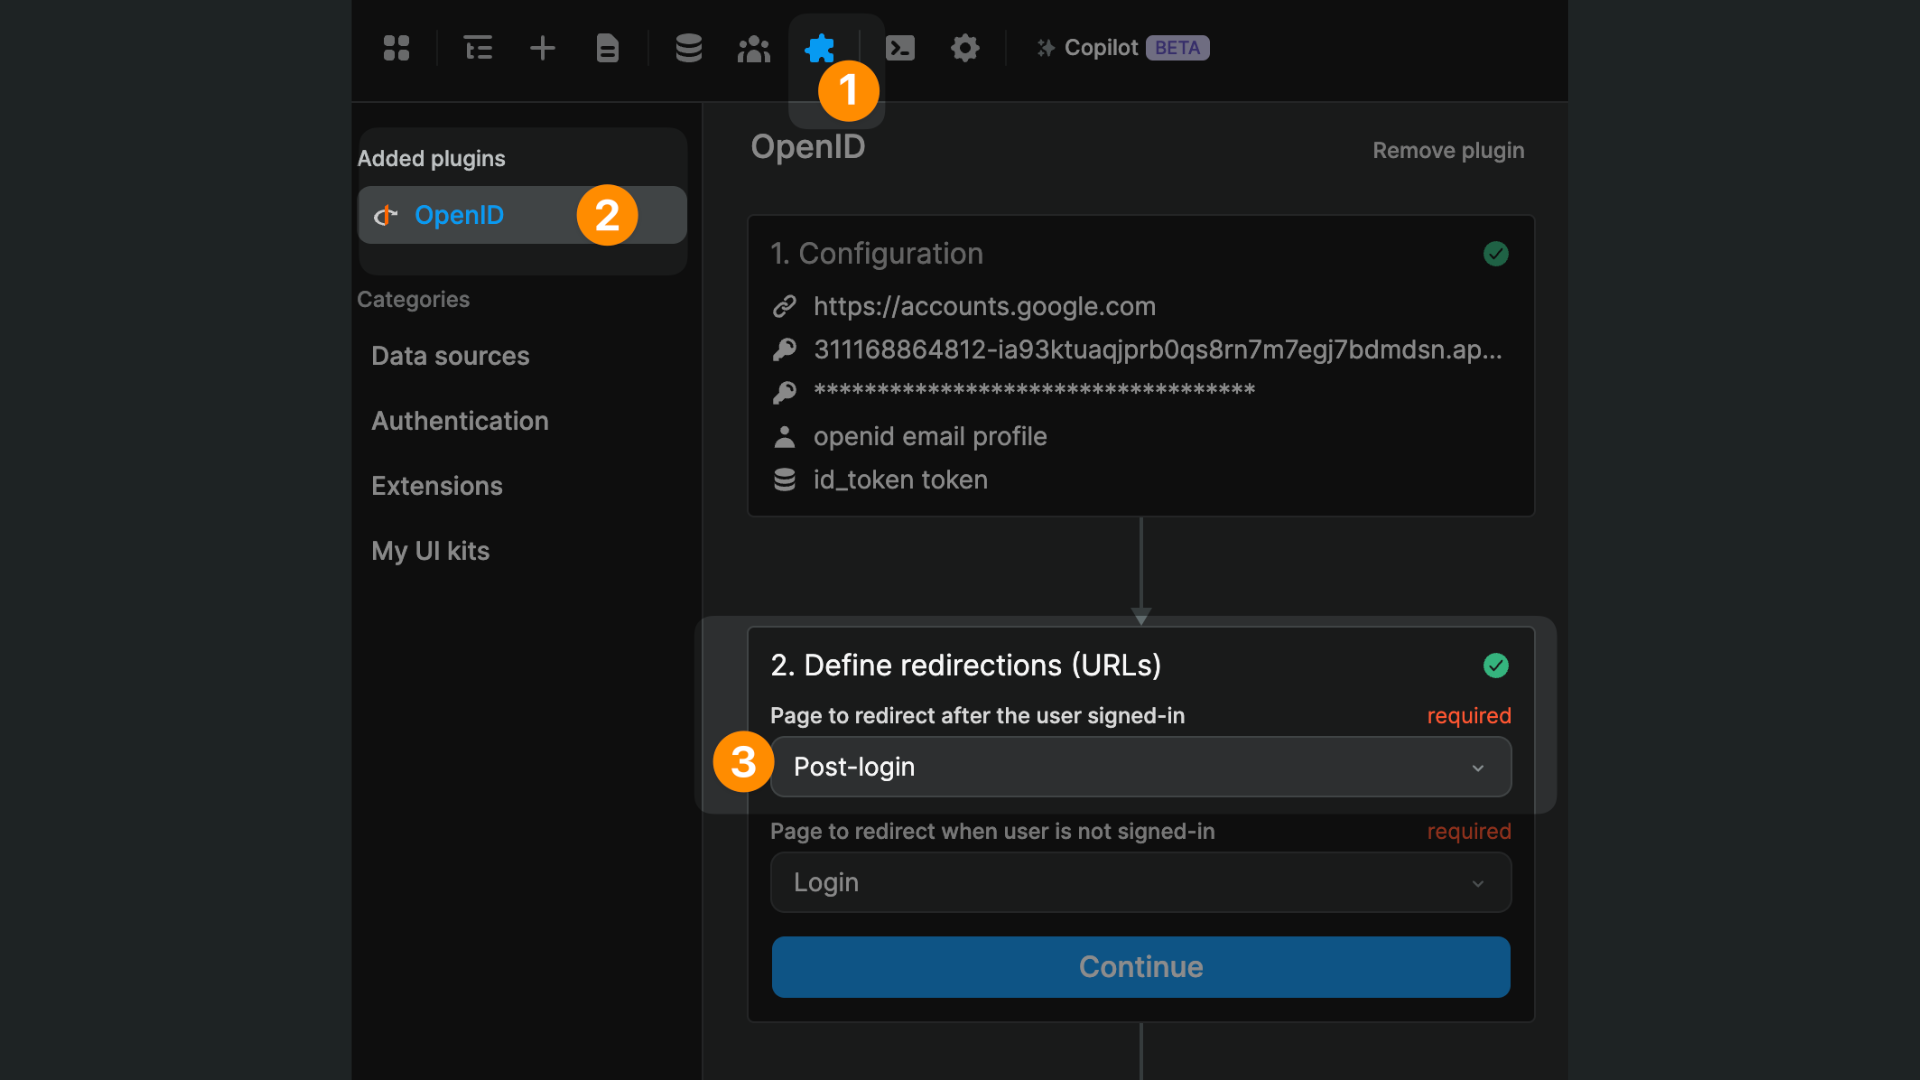The image size is (1920, 1080).
Task: Open the document page icon in toolbar
Action: coord(607,47)
